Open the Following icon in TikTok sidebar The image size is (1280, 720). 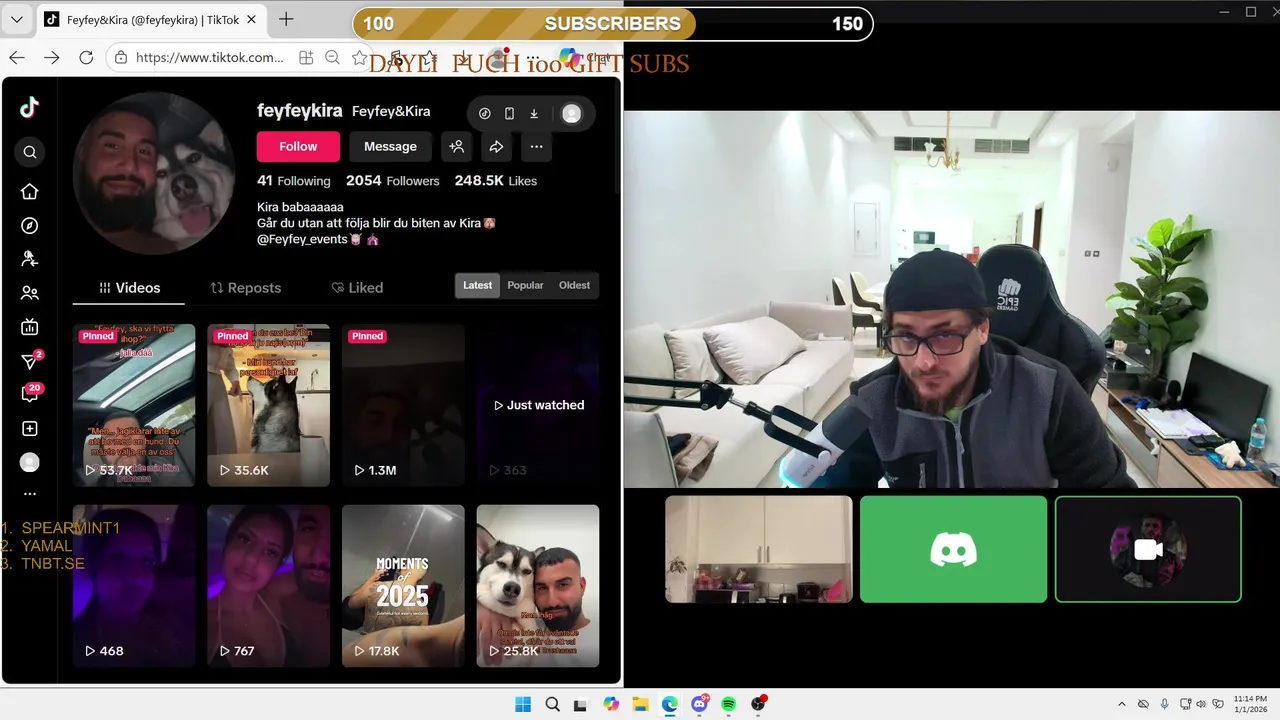coord(30,259)
